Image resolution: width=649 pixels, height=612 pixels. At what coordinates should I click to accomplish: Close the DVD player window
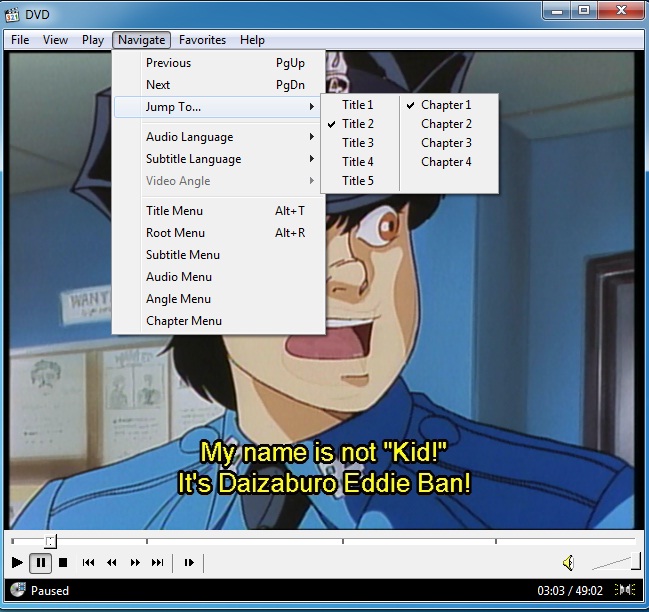(x=621, y=10)
